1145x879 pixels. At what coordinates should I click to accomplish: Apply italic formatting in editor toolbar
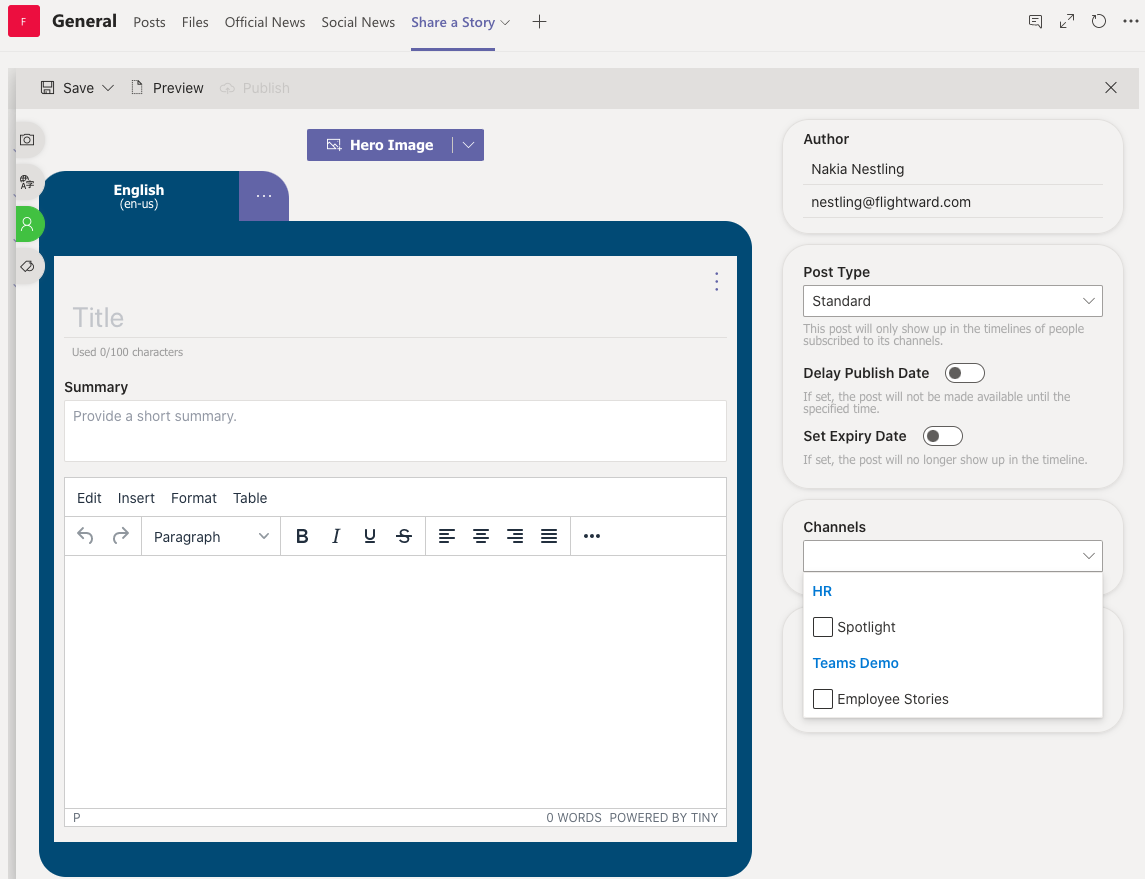[336, 537]
